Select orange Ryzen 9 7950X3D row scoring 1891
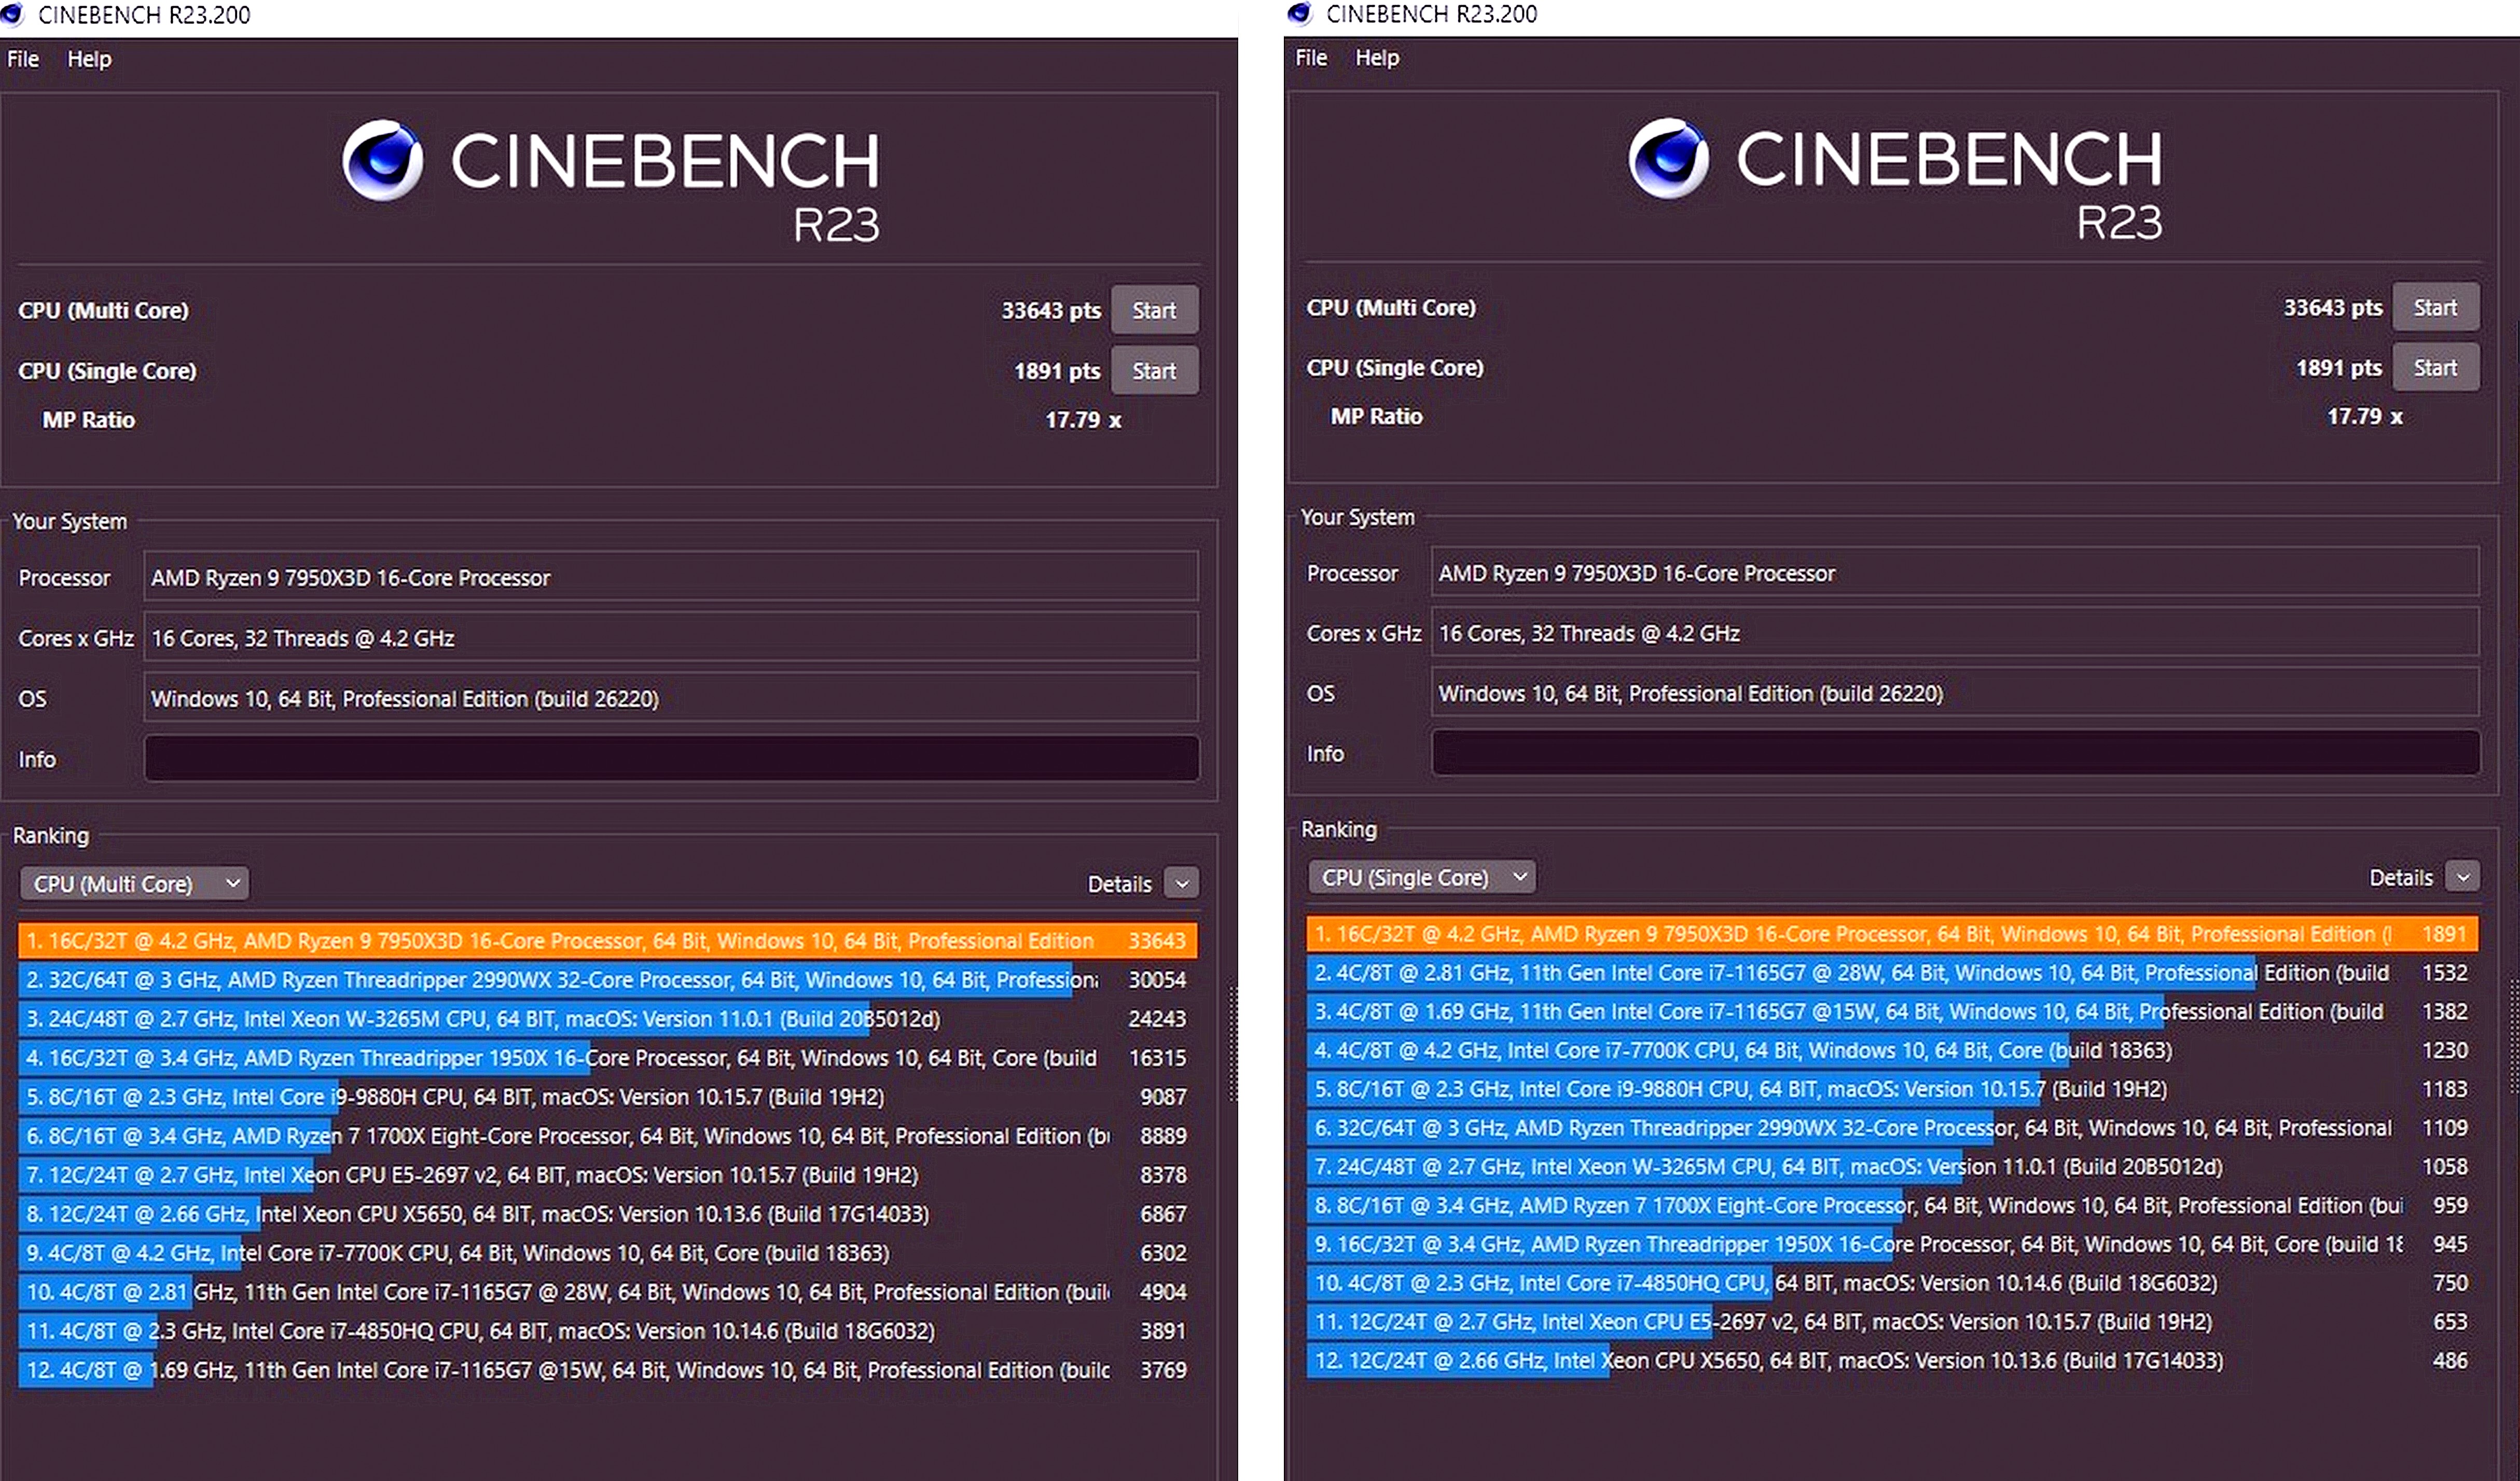Image resolution: width=2520 pixels, height=1481 pixels. click(x=1892, y=934)
